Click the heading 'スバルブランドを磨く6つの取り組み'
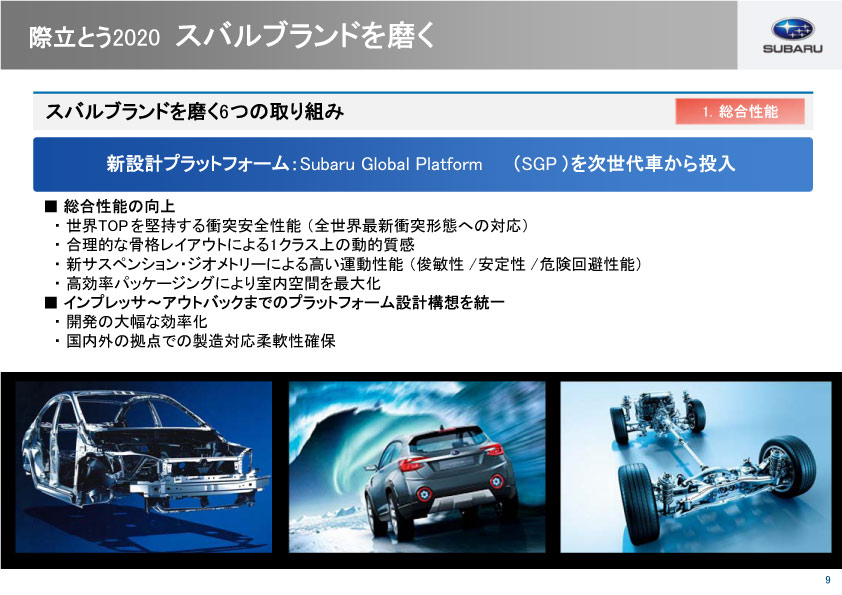The width and height of the screenshot is (842, 595). pos(194,112)
